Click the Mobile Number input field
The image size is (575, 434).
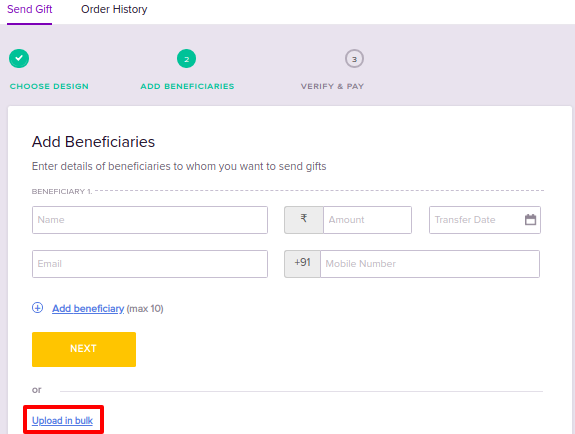pyautogui.click(x=430, y=264)
